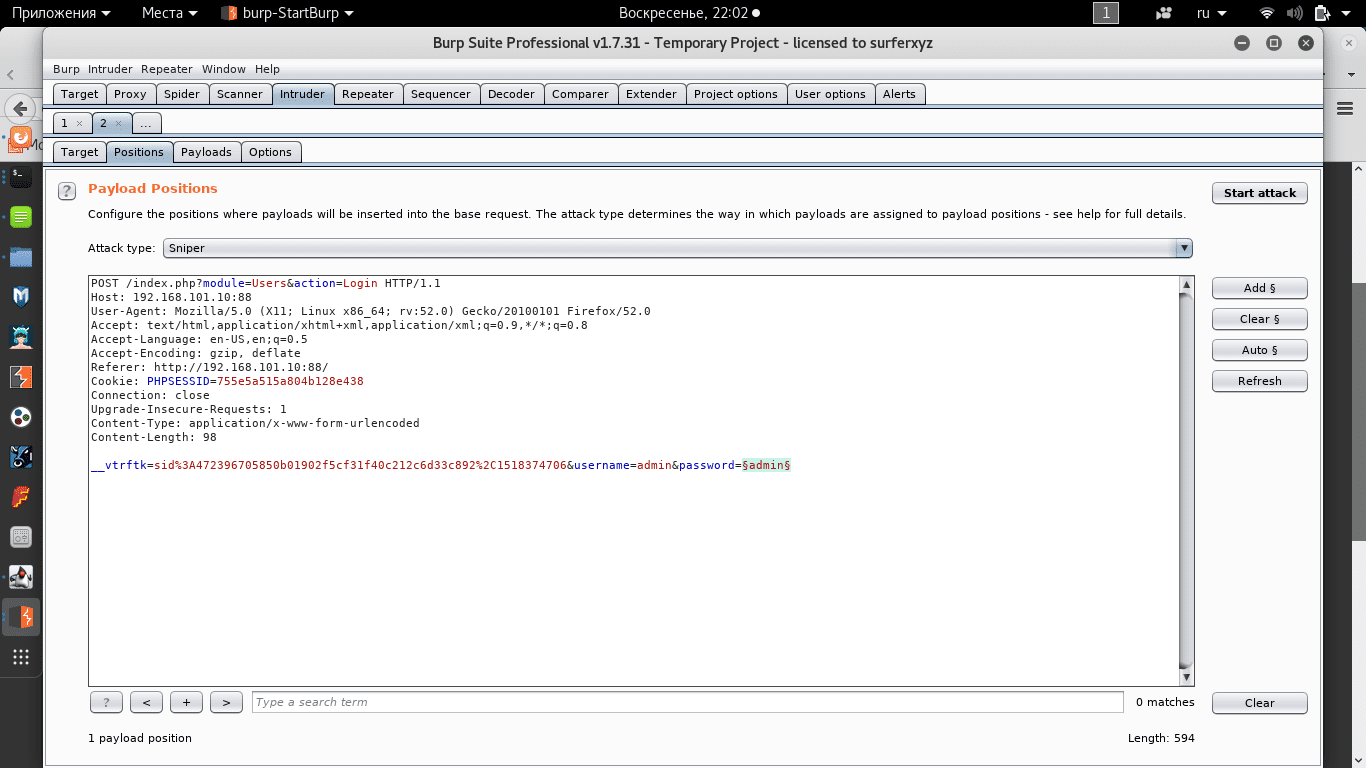1366x768 pixels.
Task: Open the Repeater tool tab
Action: click(x=367, y=94)
